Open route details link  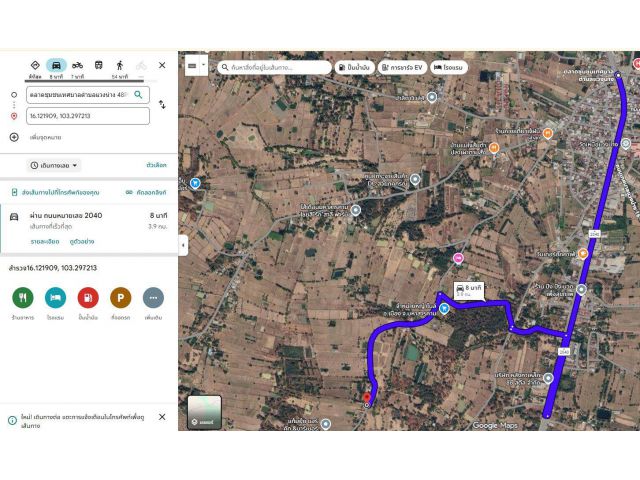(45, 242)
